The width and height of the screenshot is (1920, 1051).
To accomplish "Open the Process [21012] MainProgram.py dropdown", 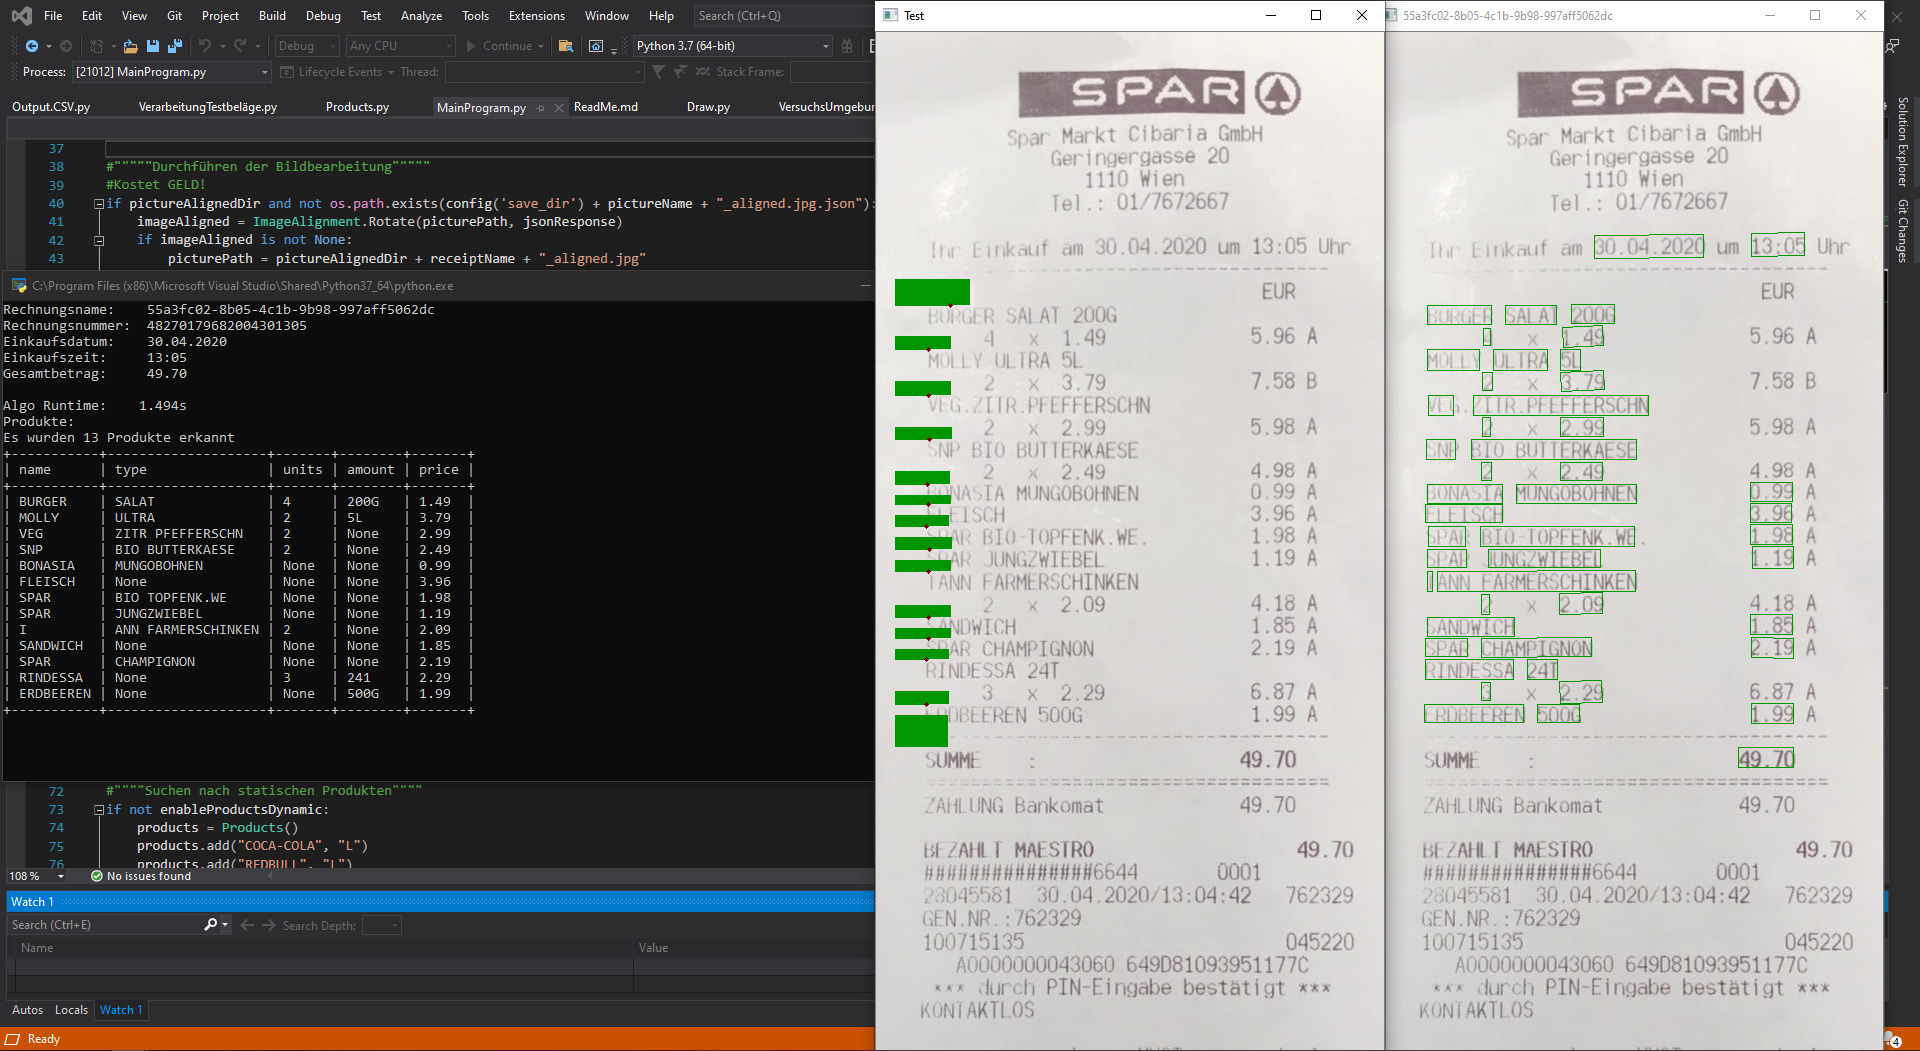I will pos(170,72).
